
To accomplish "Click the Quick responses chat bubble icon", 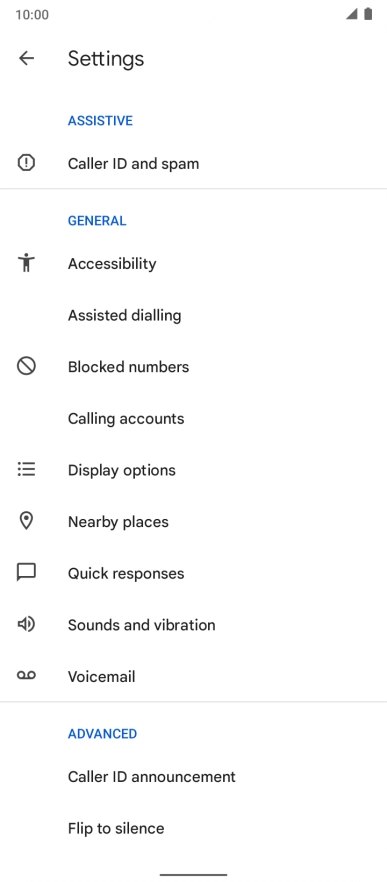I will coord(26,573).
